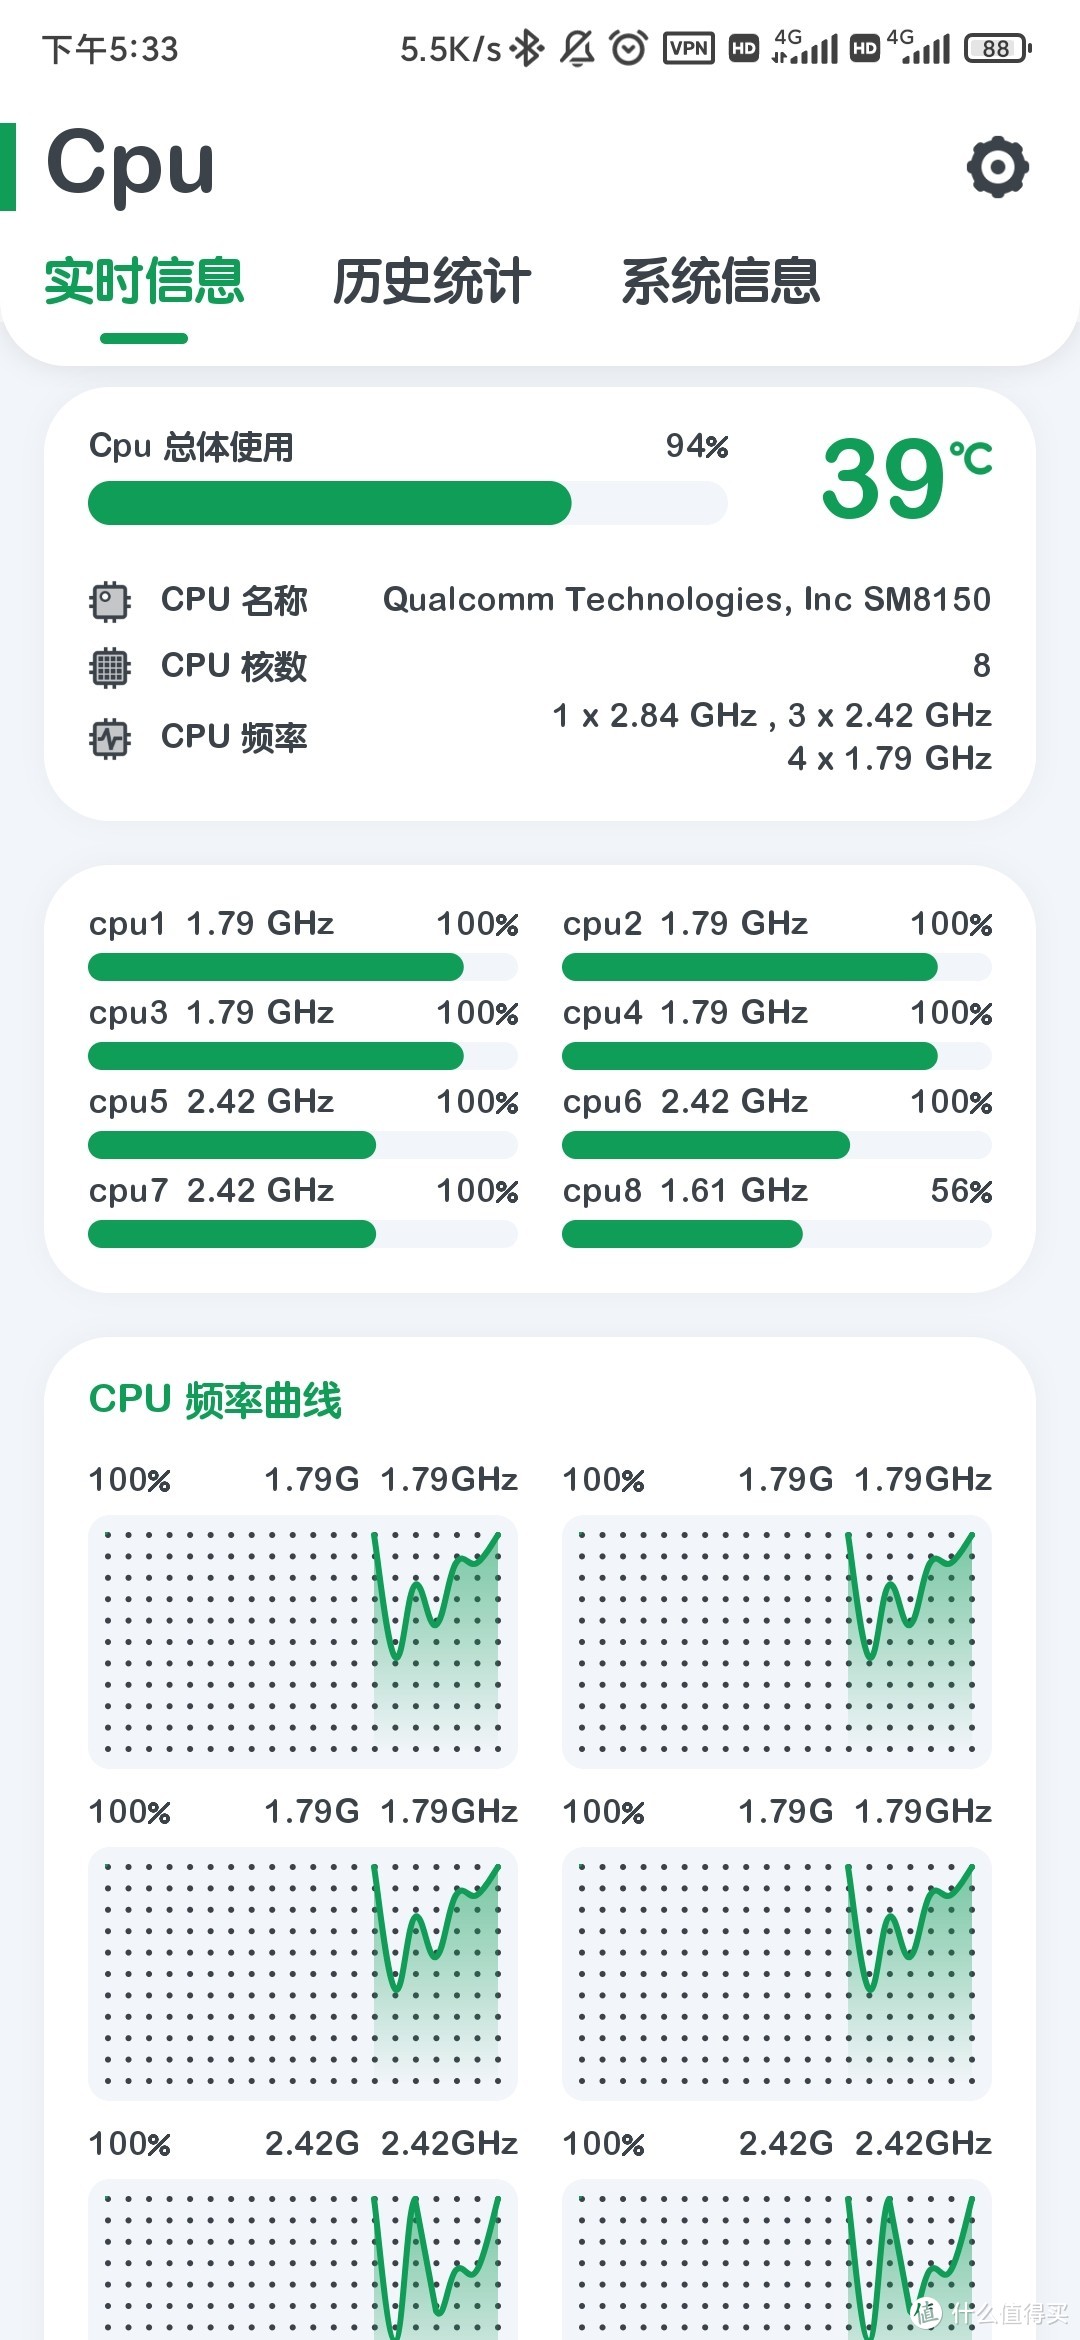1080x2340 pixels.
Task: Tap the cpu1 1.79 GHz label
Action: 212,923
